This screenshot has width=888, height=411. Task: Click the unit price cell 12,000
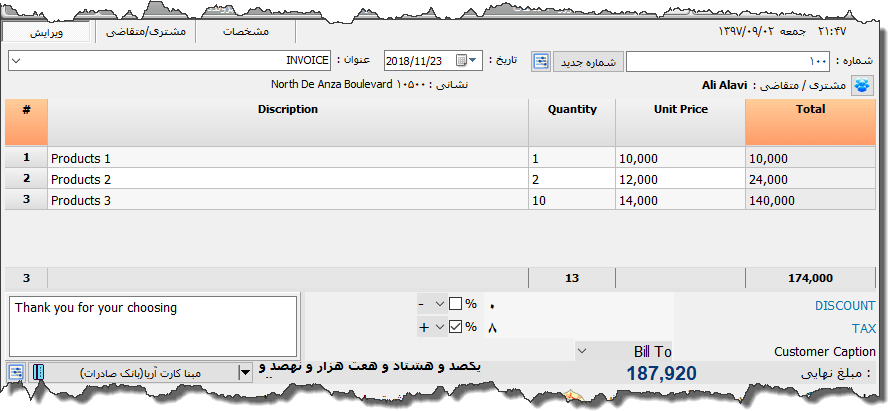tap(681, 179)
